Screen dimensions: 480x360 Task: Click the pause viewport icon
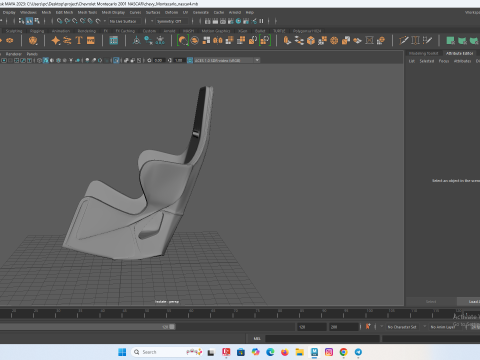(262, 21)
